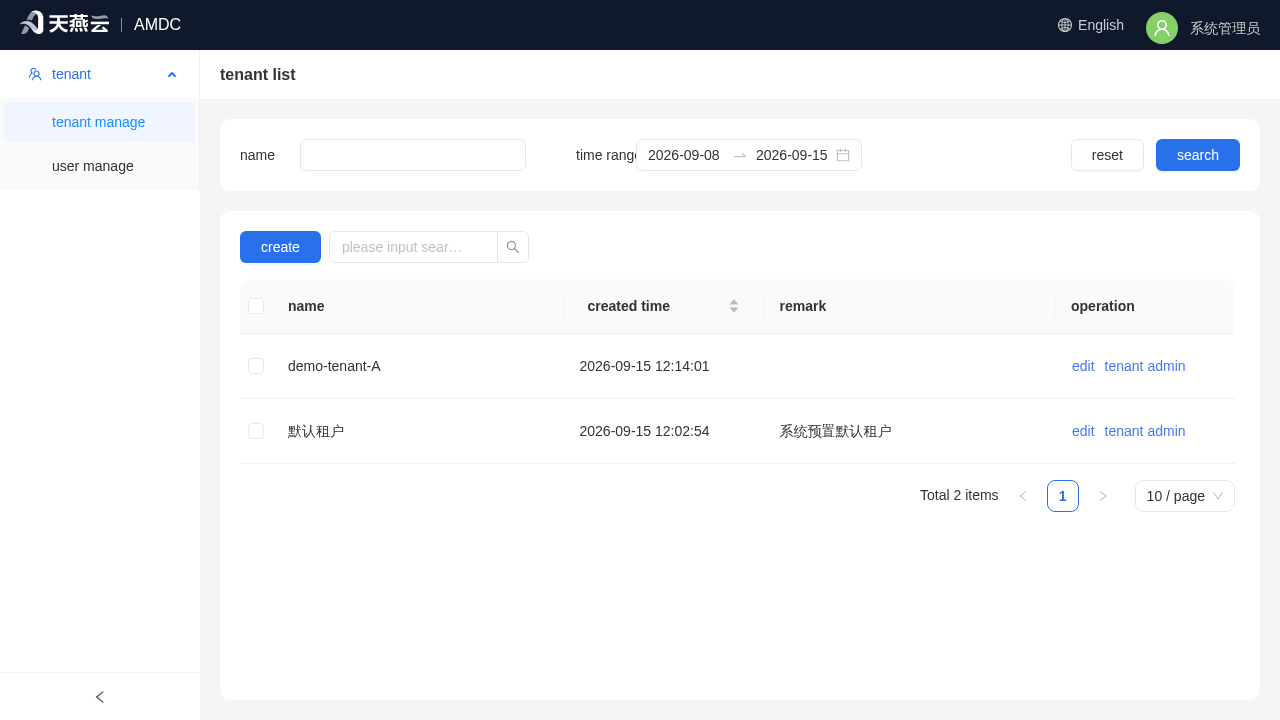Screen dimensions: 1280x720
Task: Open the calendar icon in time range
Action: click(x=843, y=155)
